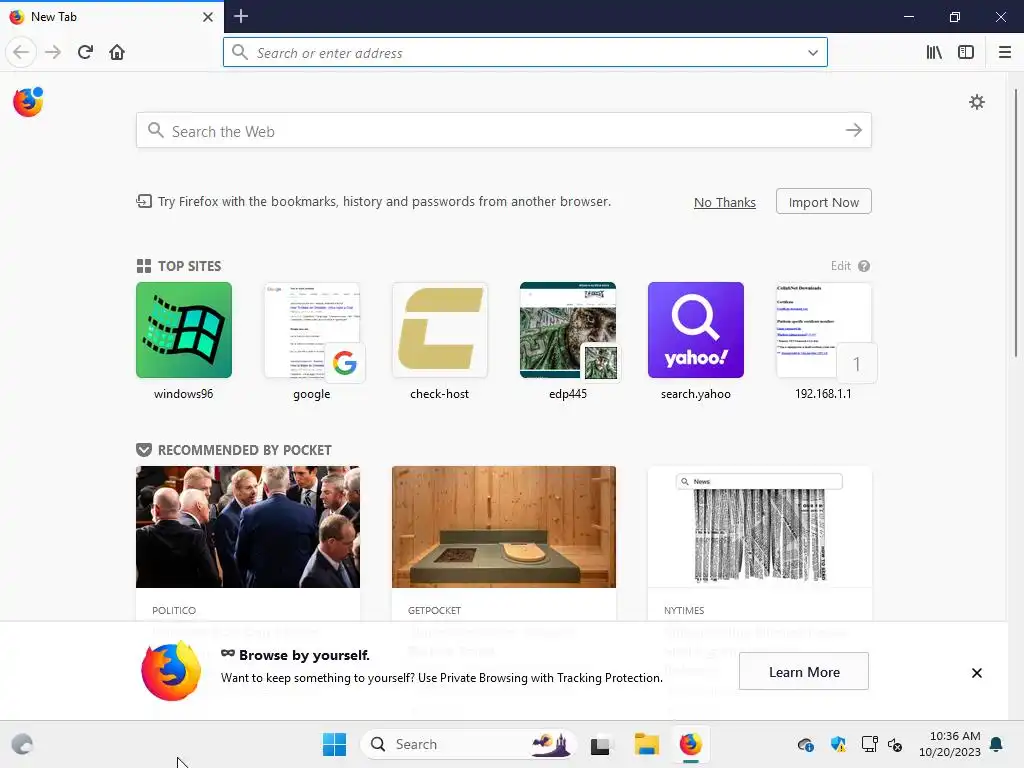Click the Firefox taskbar icon
1024x768 pixels.
691,744
